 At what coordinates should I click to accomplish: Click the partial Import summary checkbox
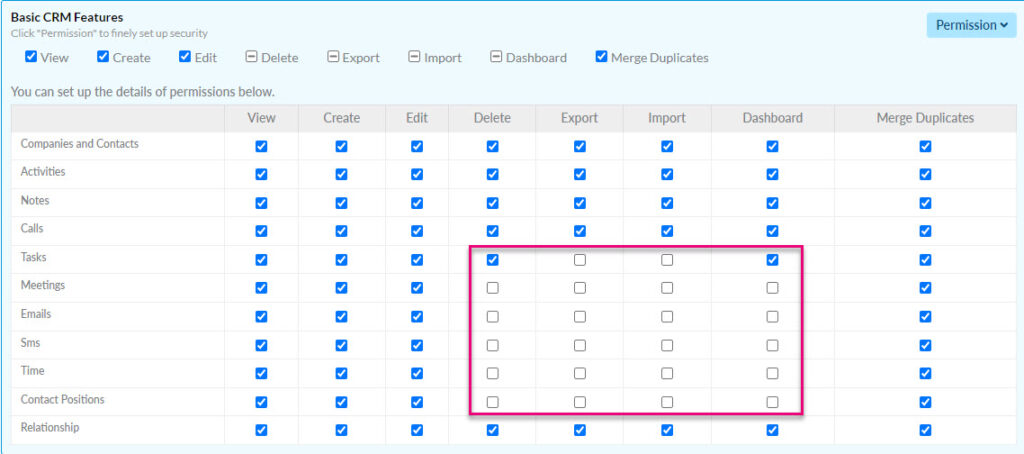(414, 57)
